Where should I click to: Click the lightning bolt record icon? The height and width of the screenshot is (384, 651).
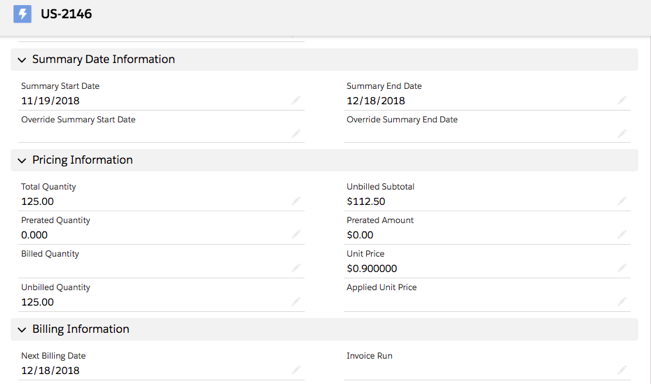[22, 14]
